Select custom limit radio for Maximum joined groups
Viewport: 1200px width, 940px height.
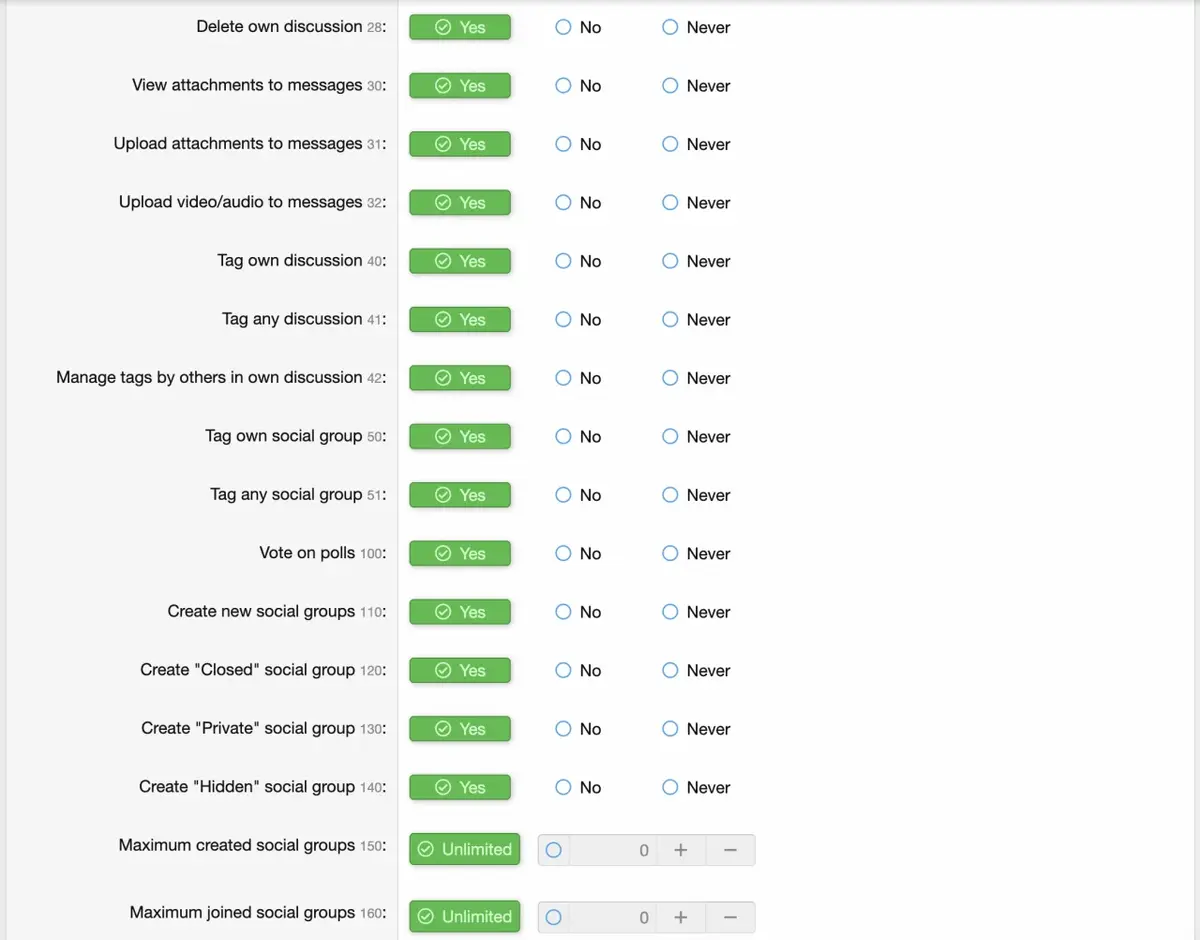click(x=554, y=917)
